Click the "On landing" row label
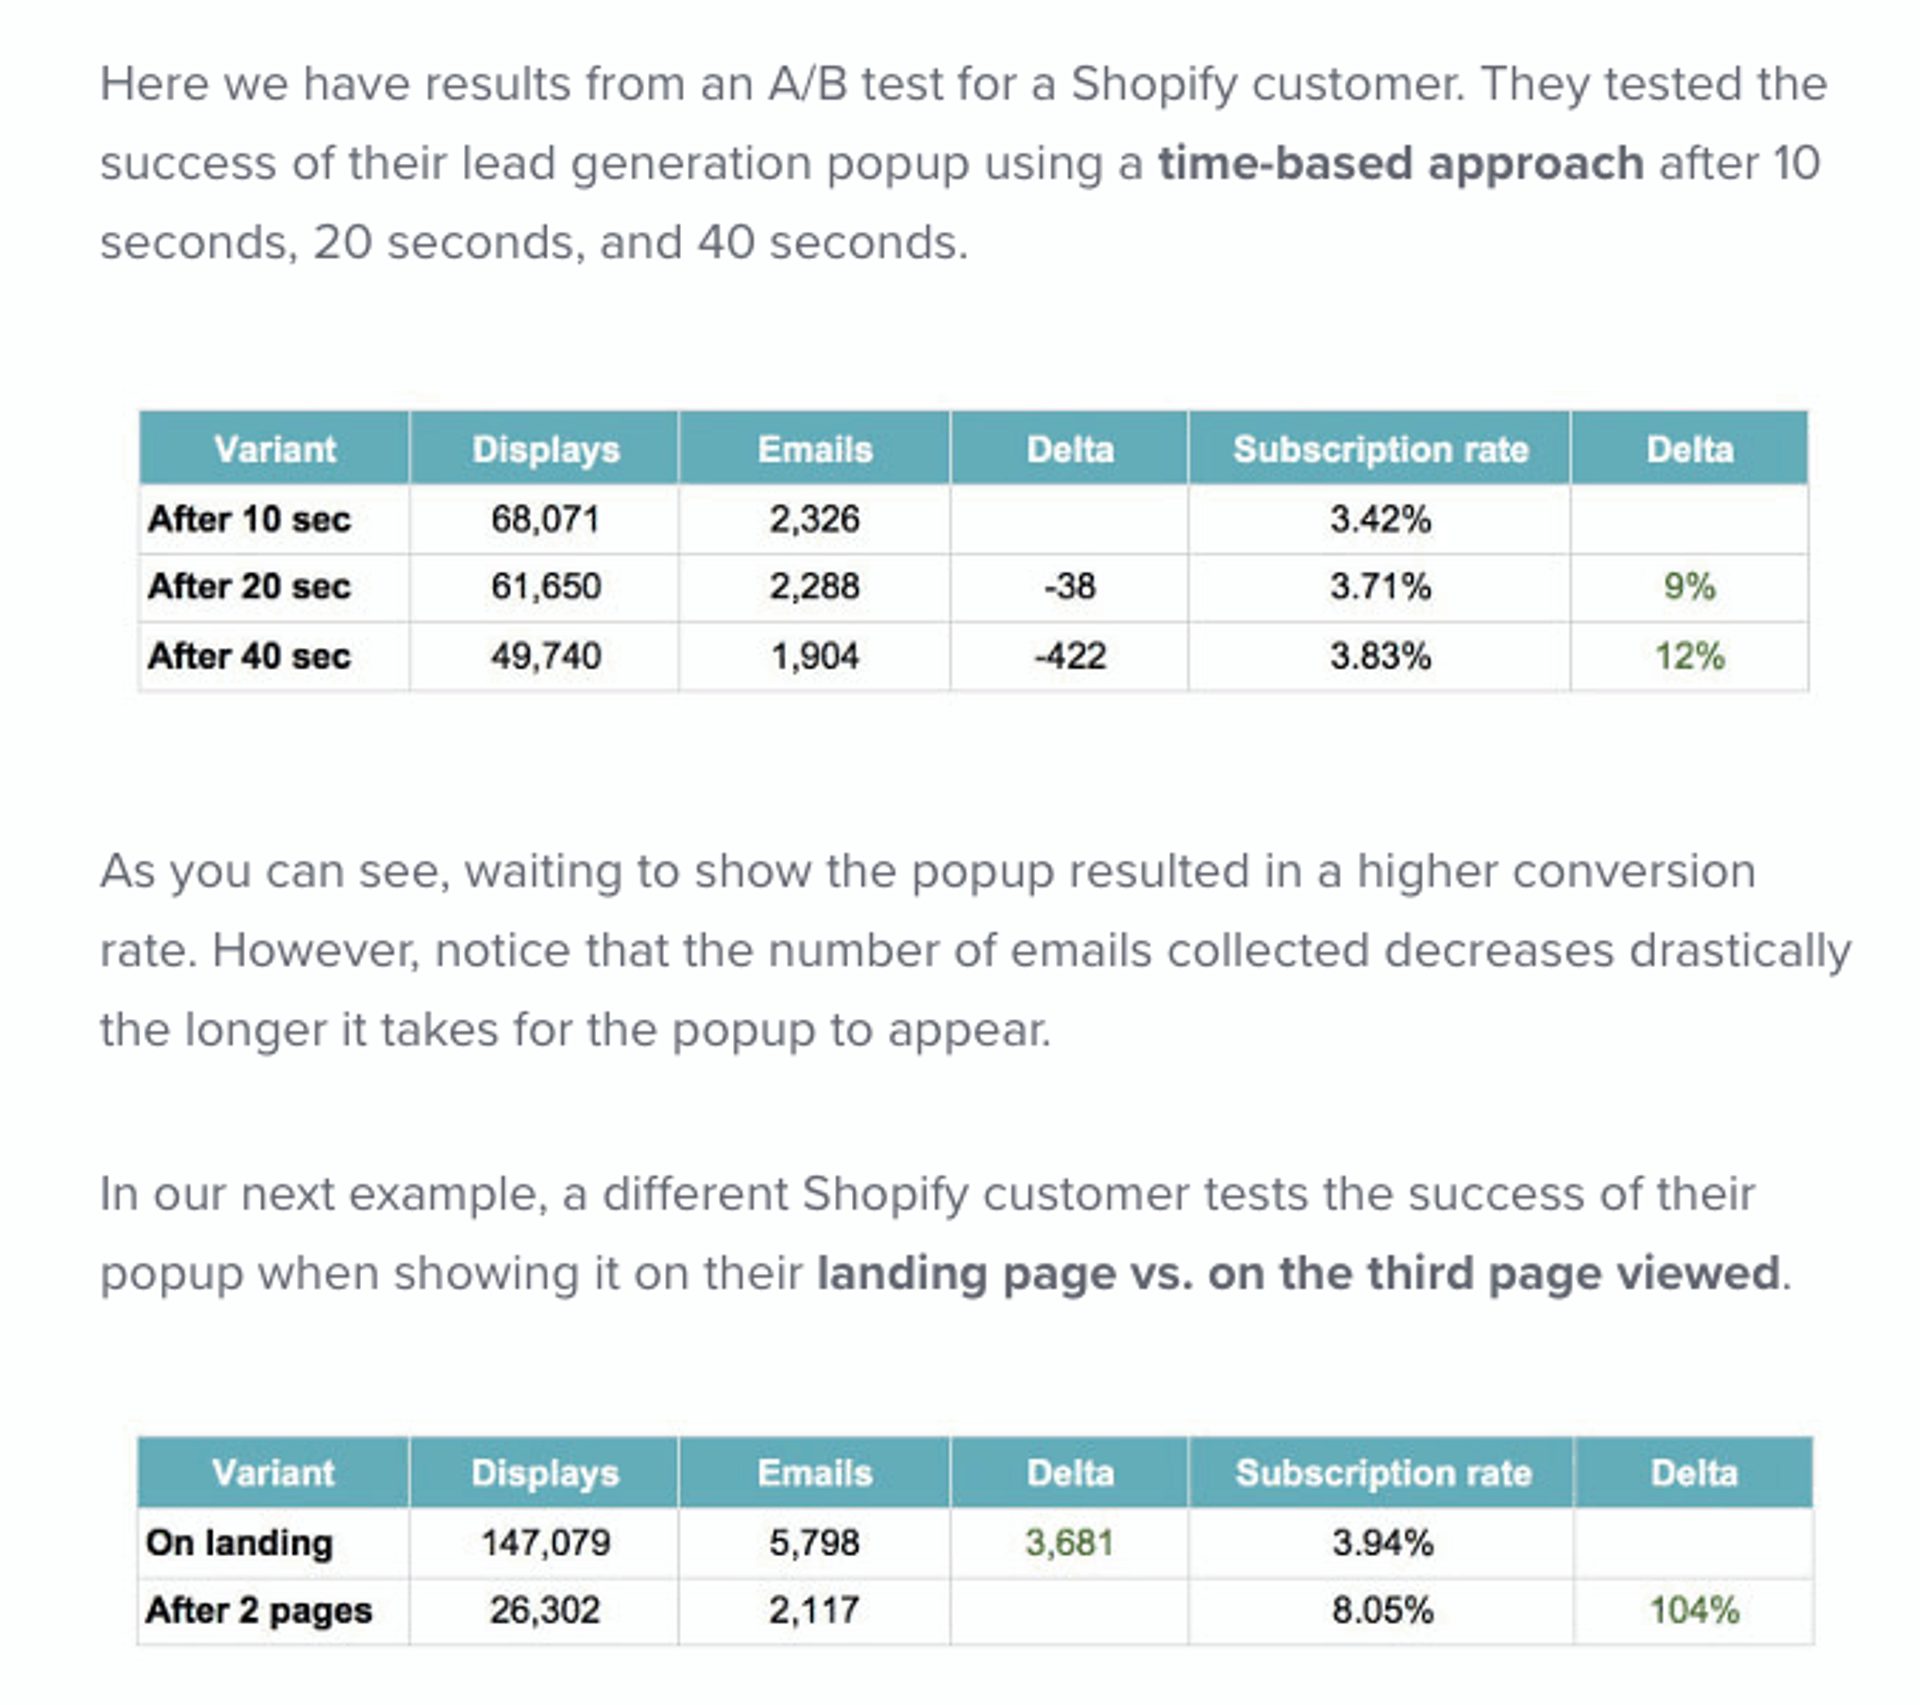 [239, 1542]
